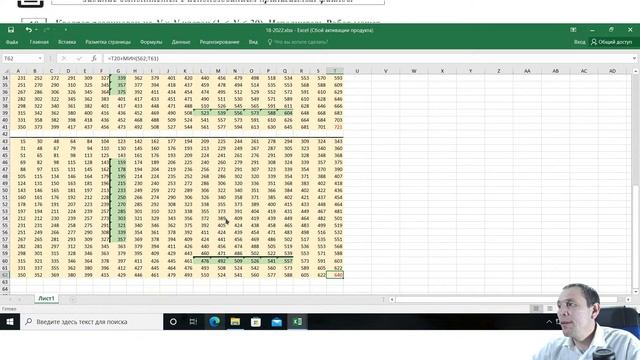Select column A header
Viewport: 640px width, 360px height.
coord(18,71)
